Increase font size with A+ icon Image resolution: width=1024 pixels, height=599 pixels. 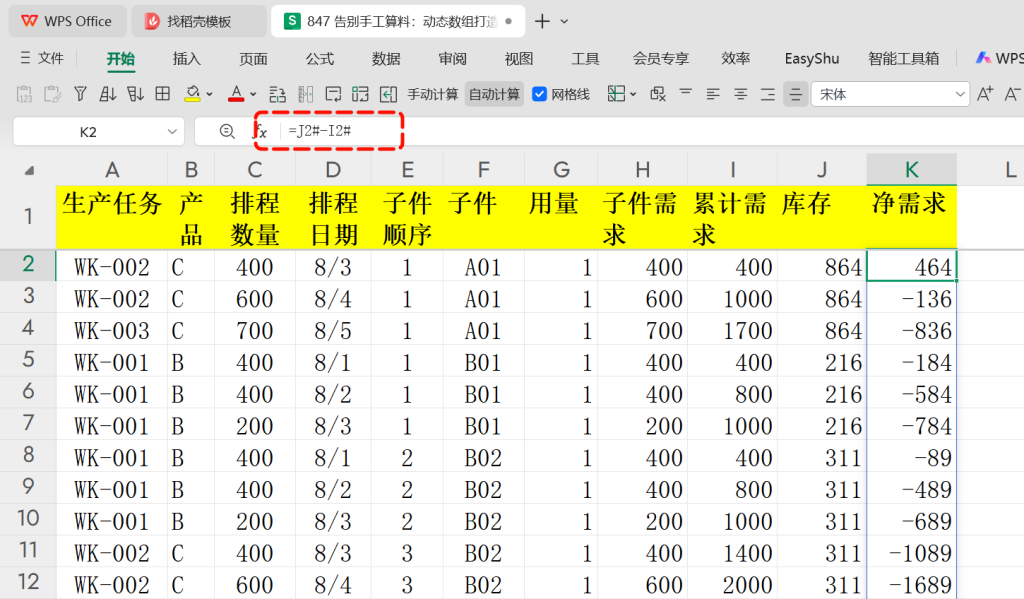click(x=985, y=95)
